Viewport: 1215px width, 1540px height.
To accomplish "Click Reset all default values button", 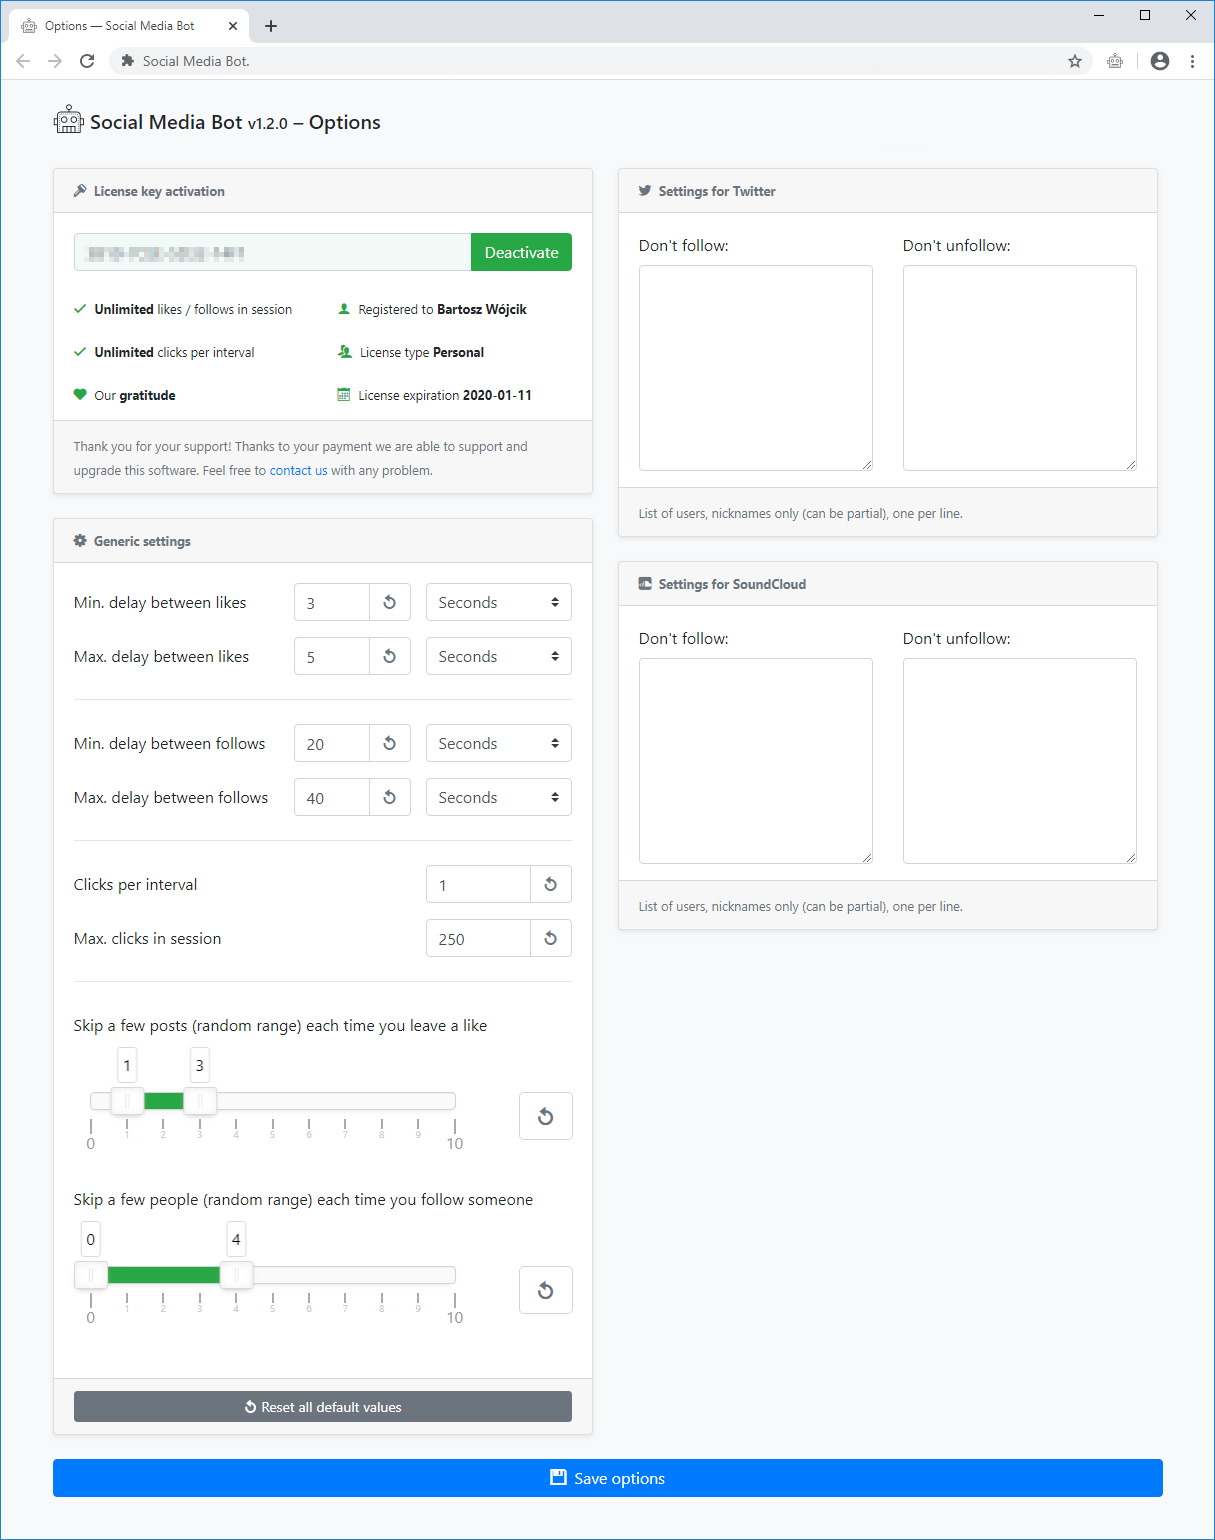I will click(323, 1406).
